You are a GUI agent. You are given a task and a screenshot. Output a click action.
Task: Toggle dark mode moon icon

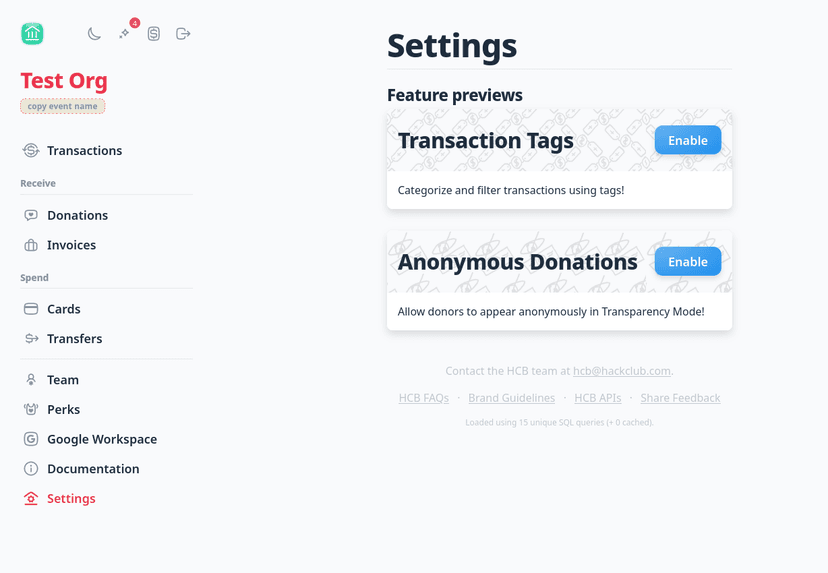[x=94, y=34]
